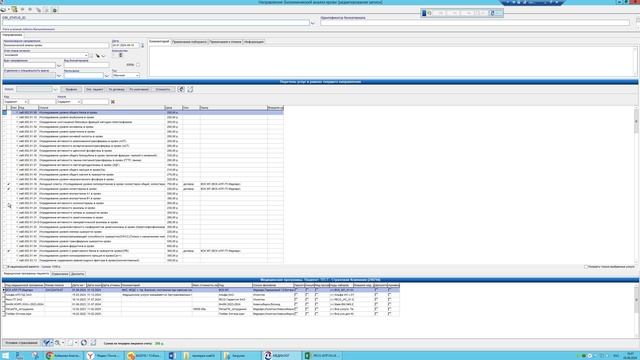
Task: Click the Услуга column header in services grid
Action: [x=102, y=108]
